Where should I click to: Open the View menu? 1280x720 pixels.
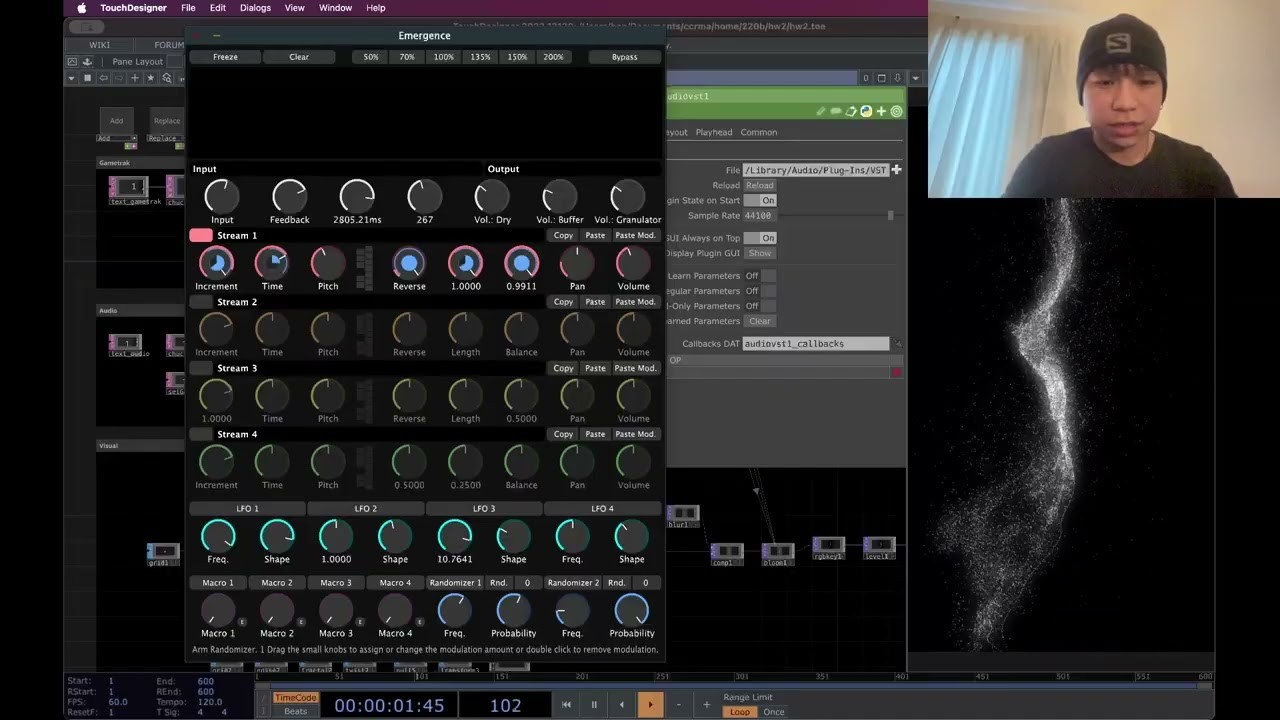click(294, 8)
